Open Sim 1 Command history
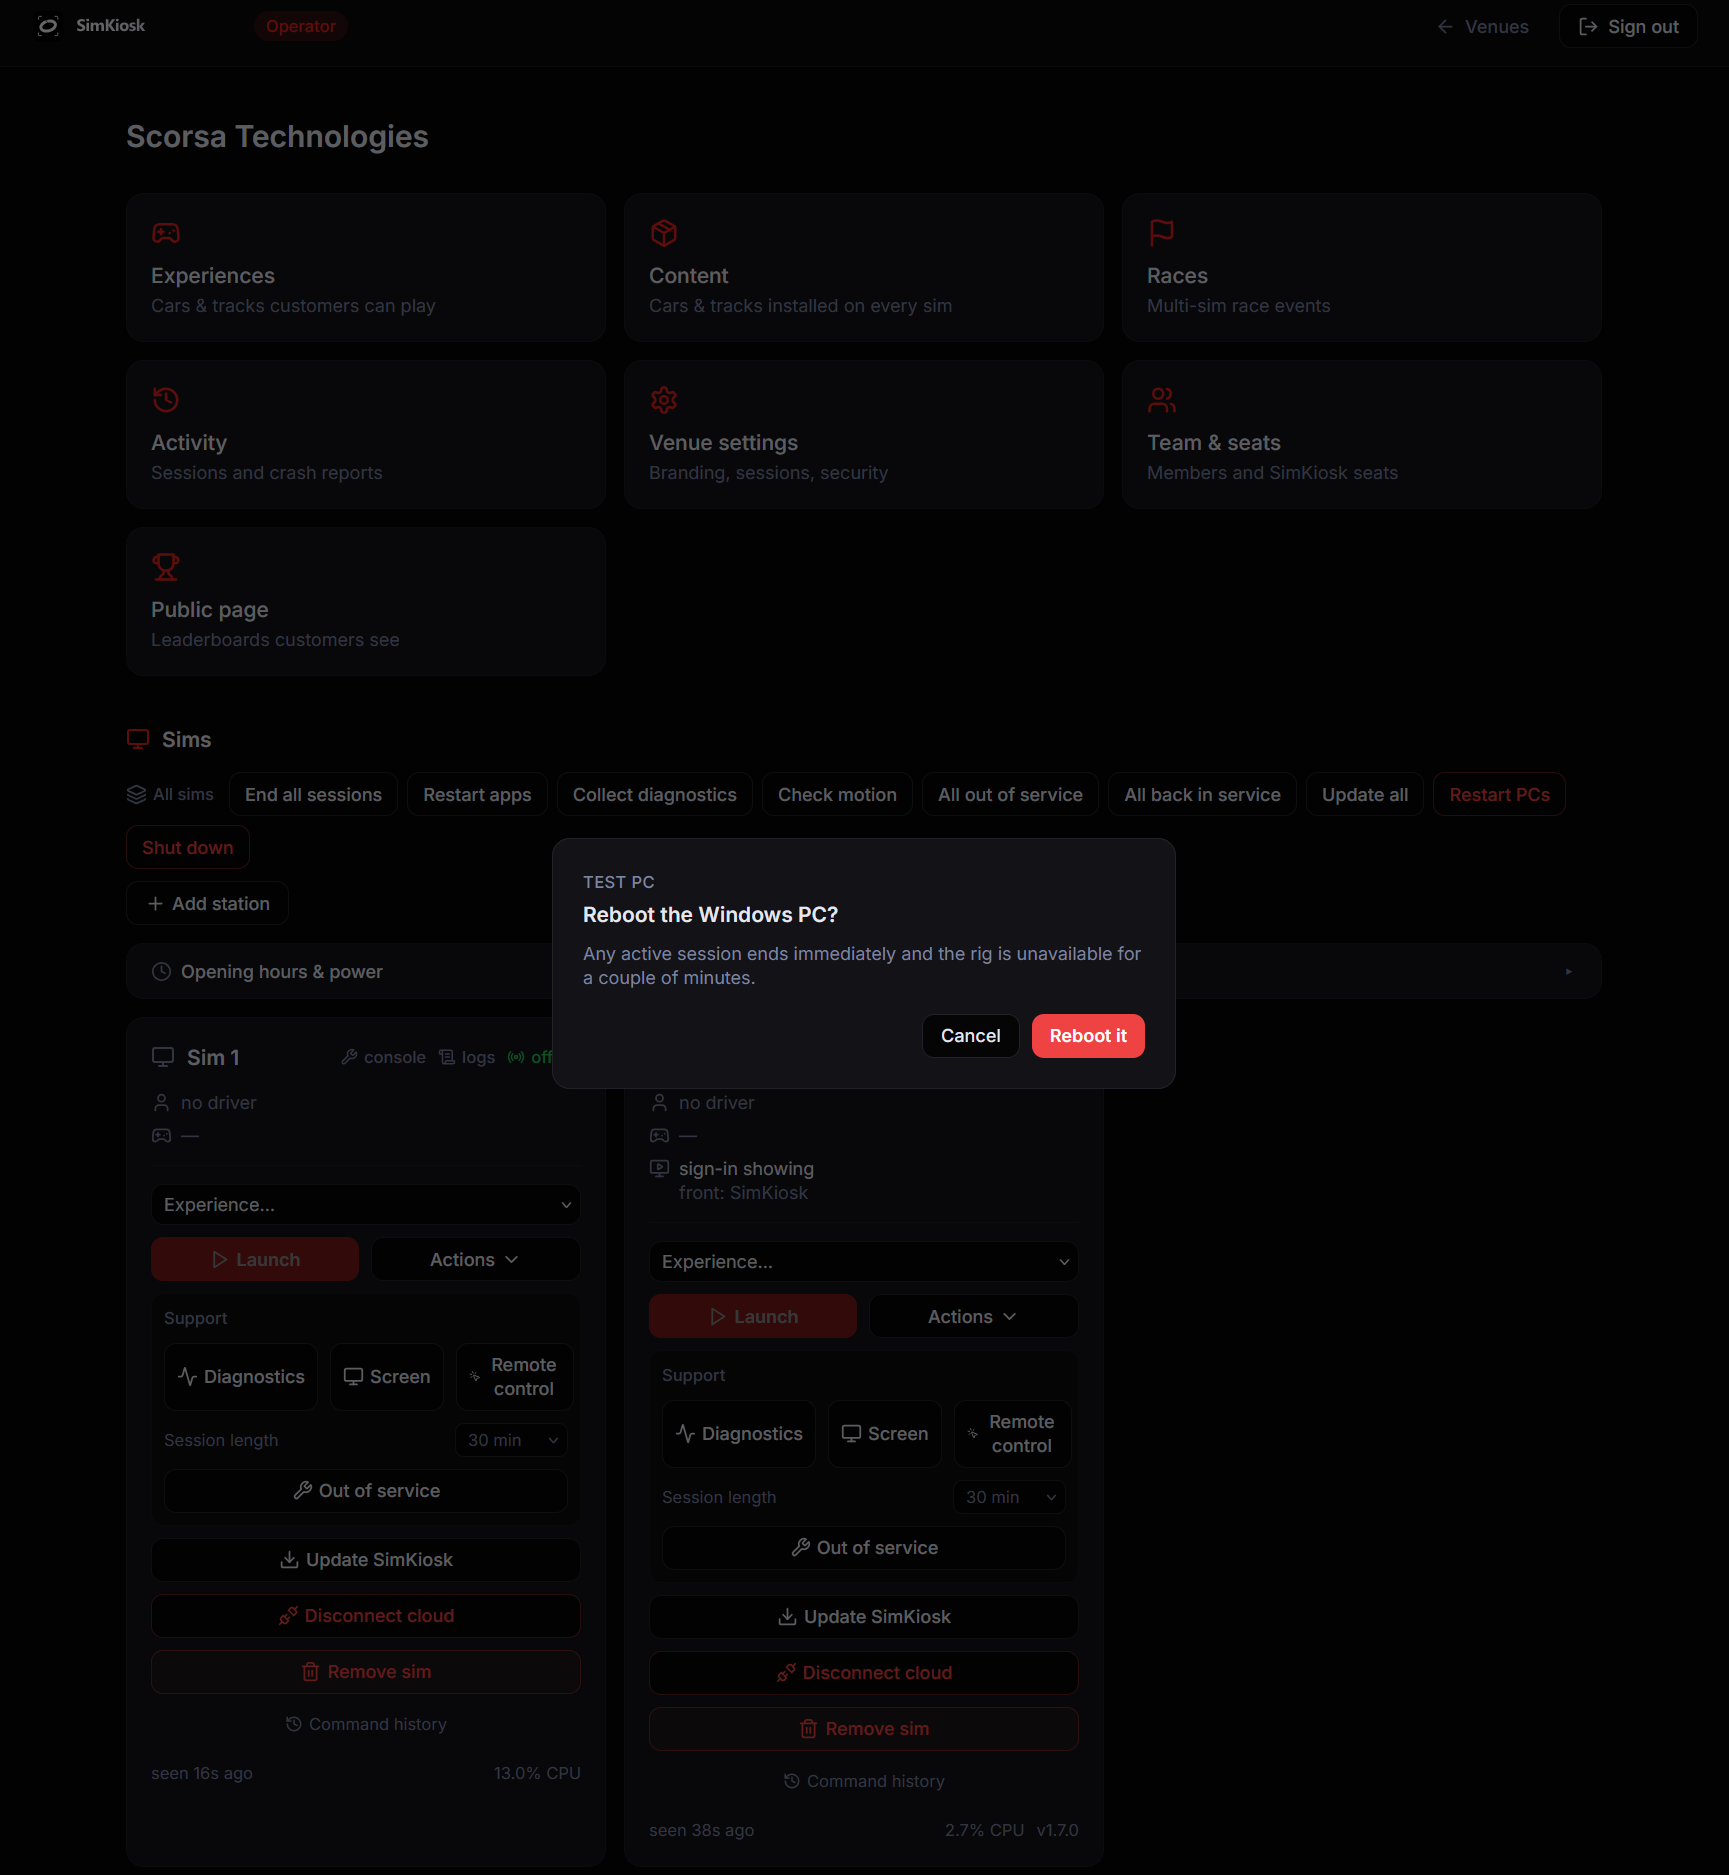This screenshot has height=1875, width=1729. coord(366,1724)
